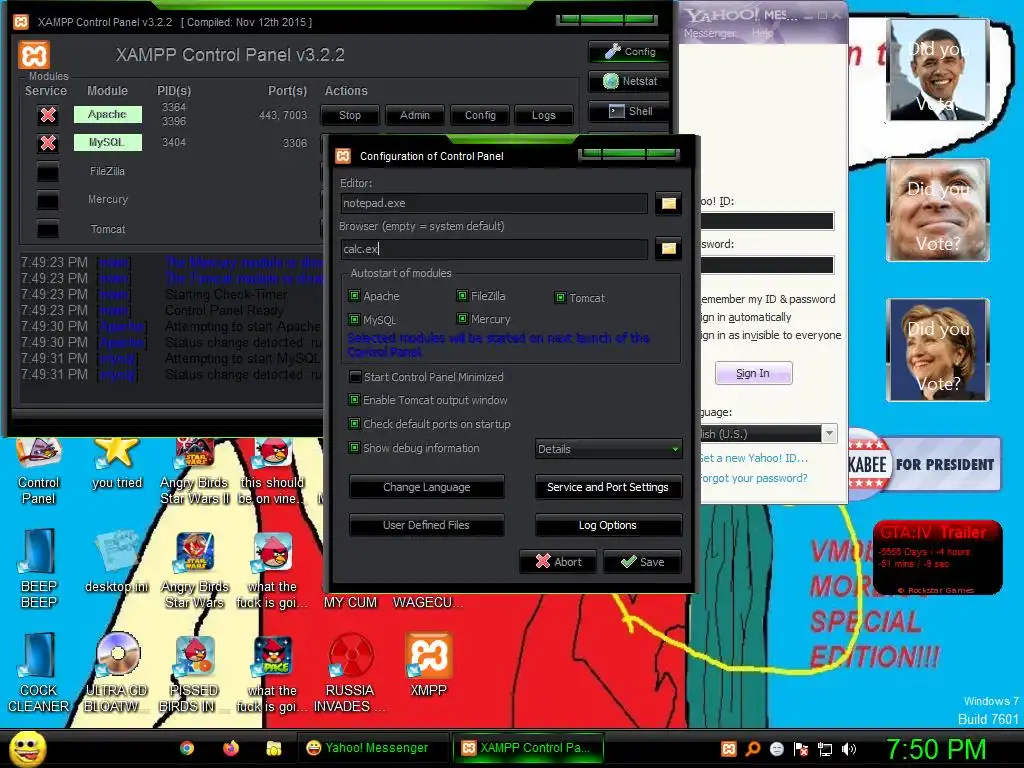Viewport: 1024px width, 768px height.
Task: Click the Editor notepad.exe field
Action: click(x=494, y=203)
